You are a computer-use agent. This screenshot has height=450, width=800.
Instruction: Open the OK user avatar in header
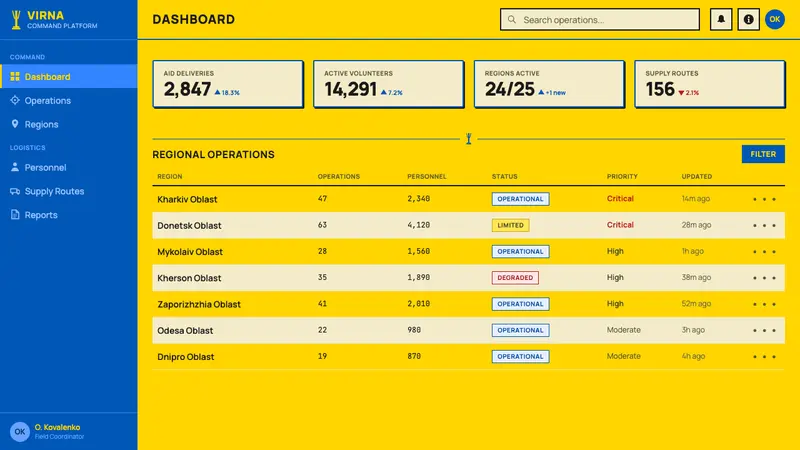[x=774, y=19]
